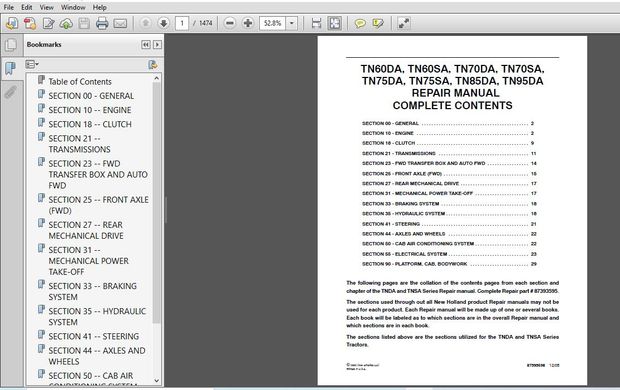Open the attachments paperclip panel icon
620x390 pixels.
click(11, 93)
